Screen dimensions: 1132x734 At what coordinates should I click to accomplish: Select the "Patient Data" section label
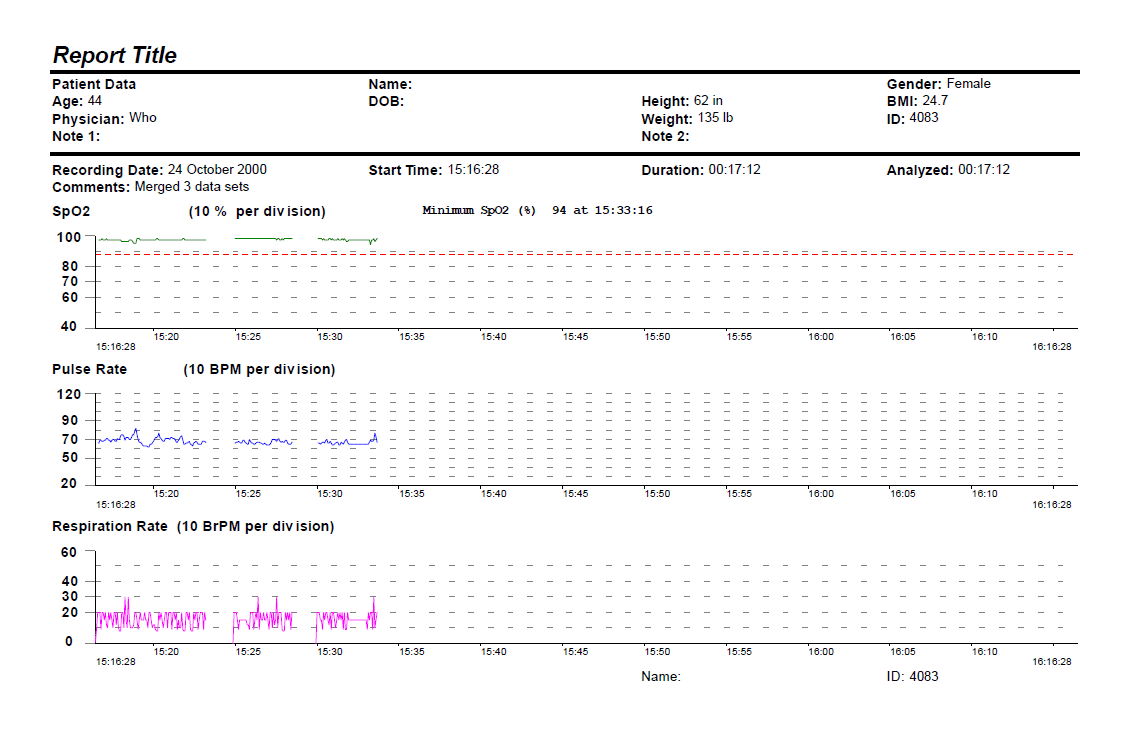[94, 84]
